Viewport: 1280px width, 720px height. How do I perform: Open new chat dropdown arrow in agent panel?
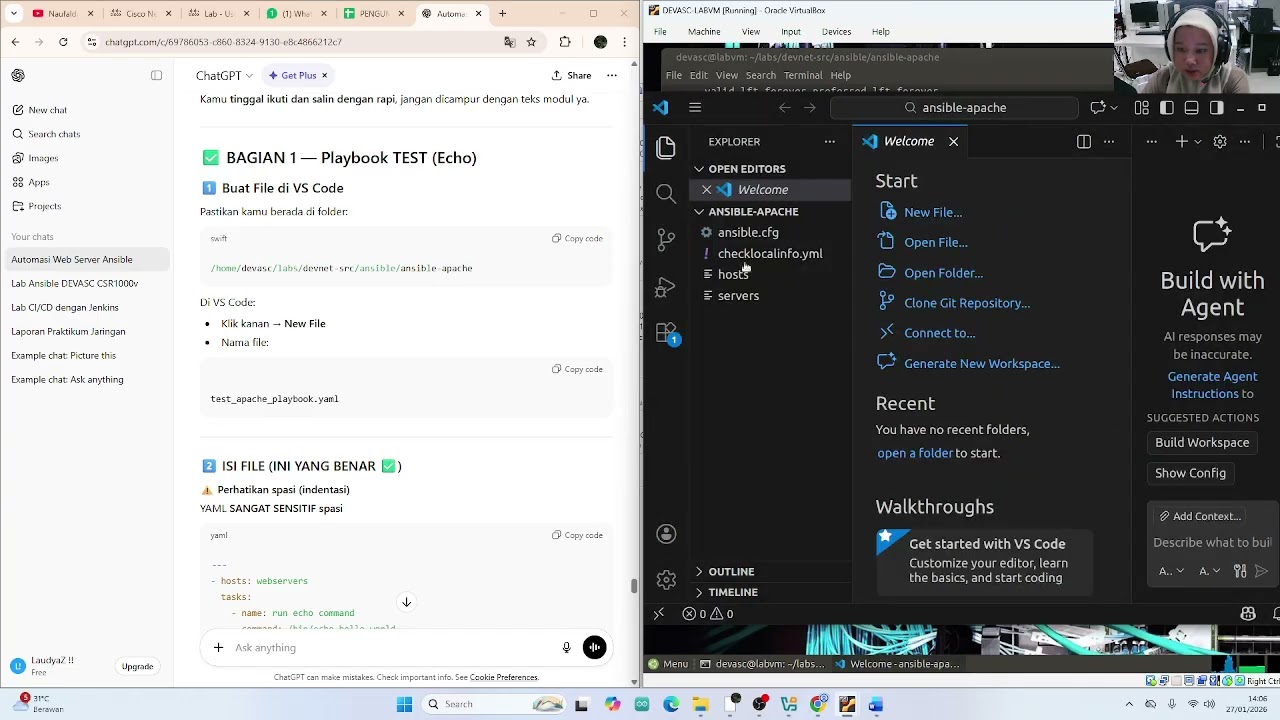[x=1197, y=142]
